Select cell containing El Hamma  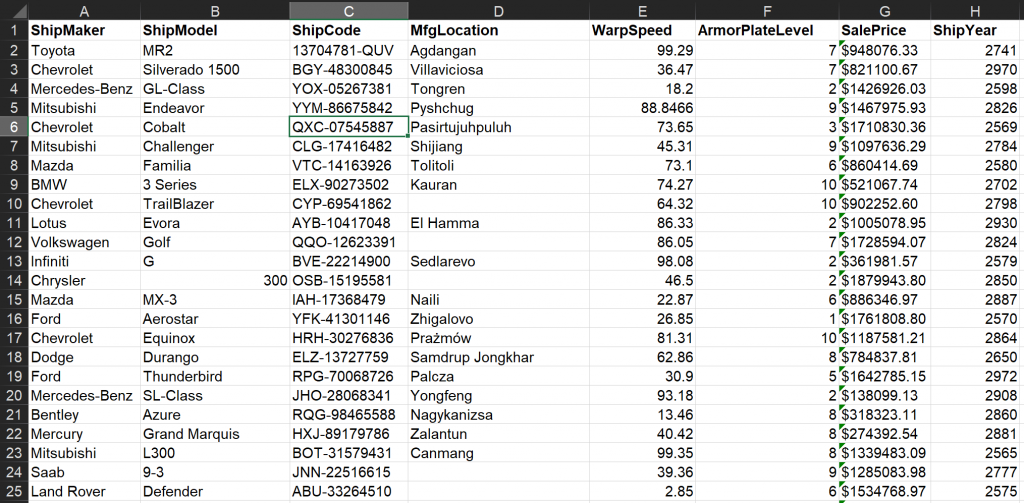499,223
